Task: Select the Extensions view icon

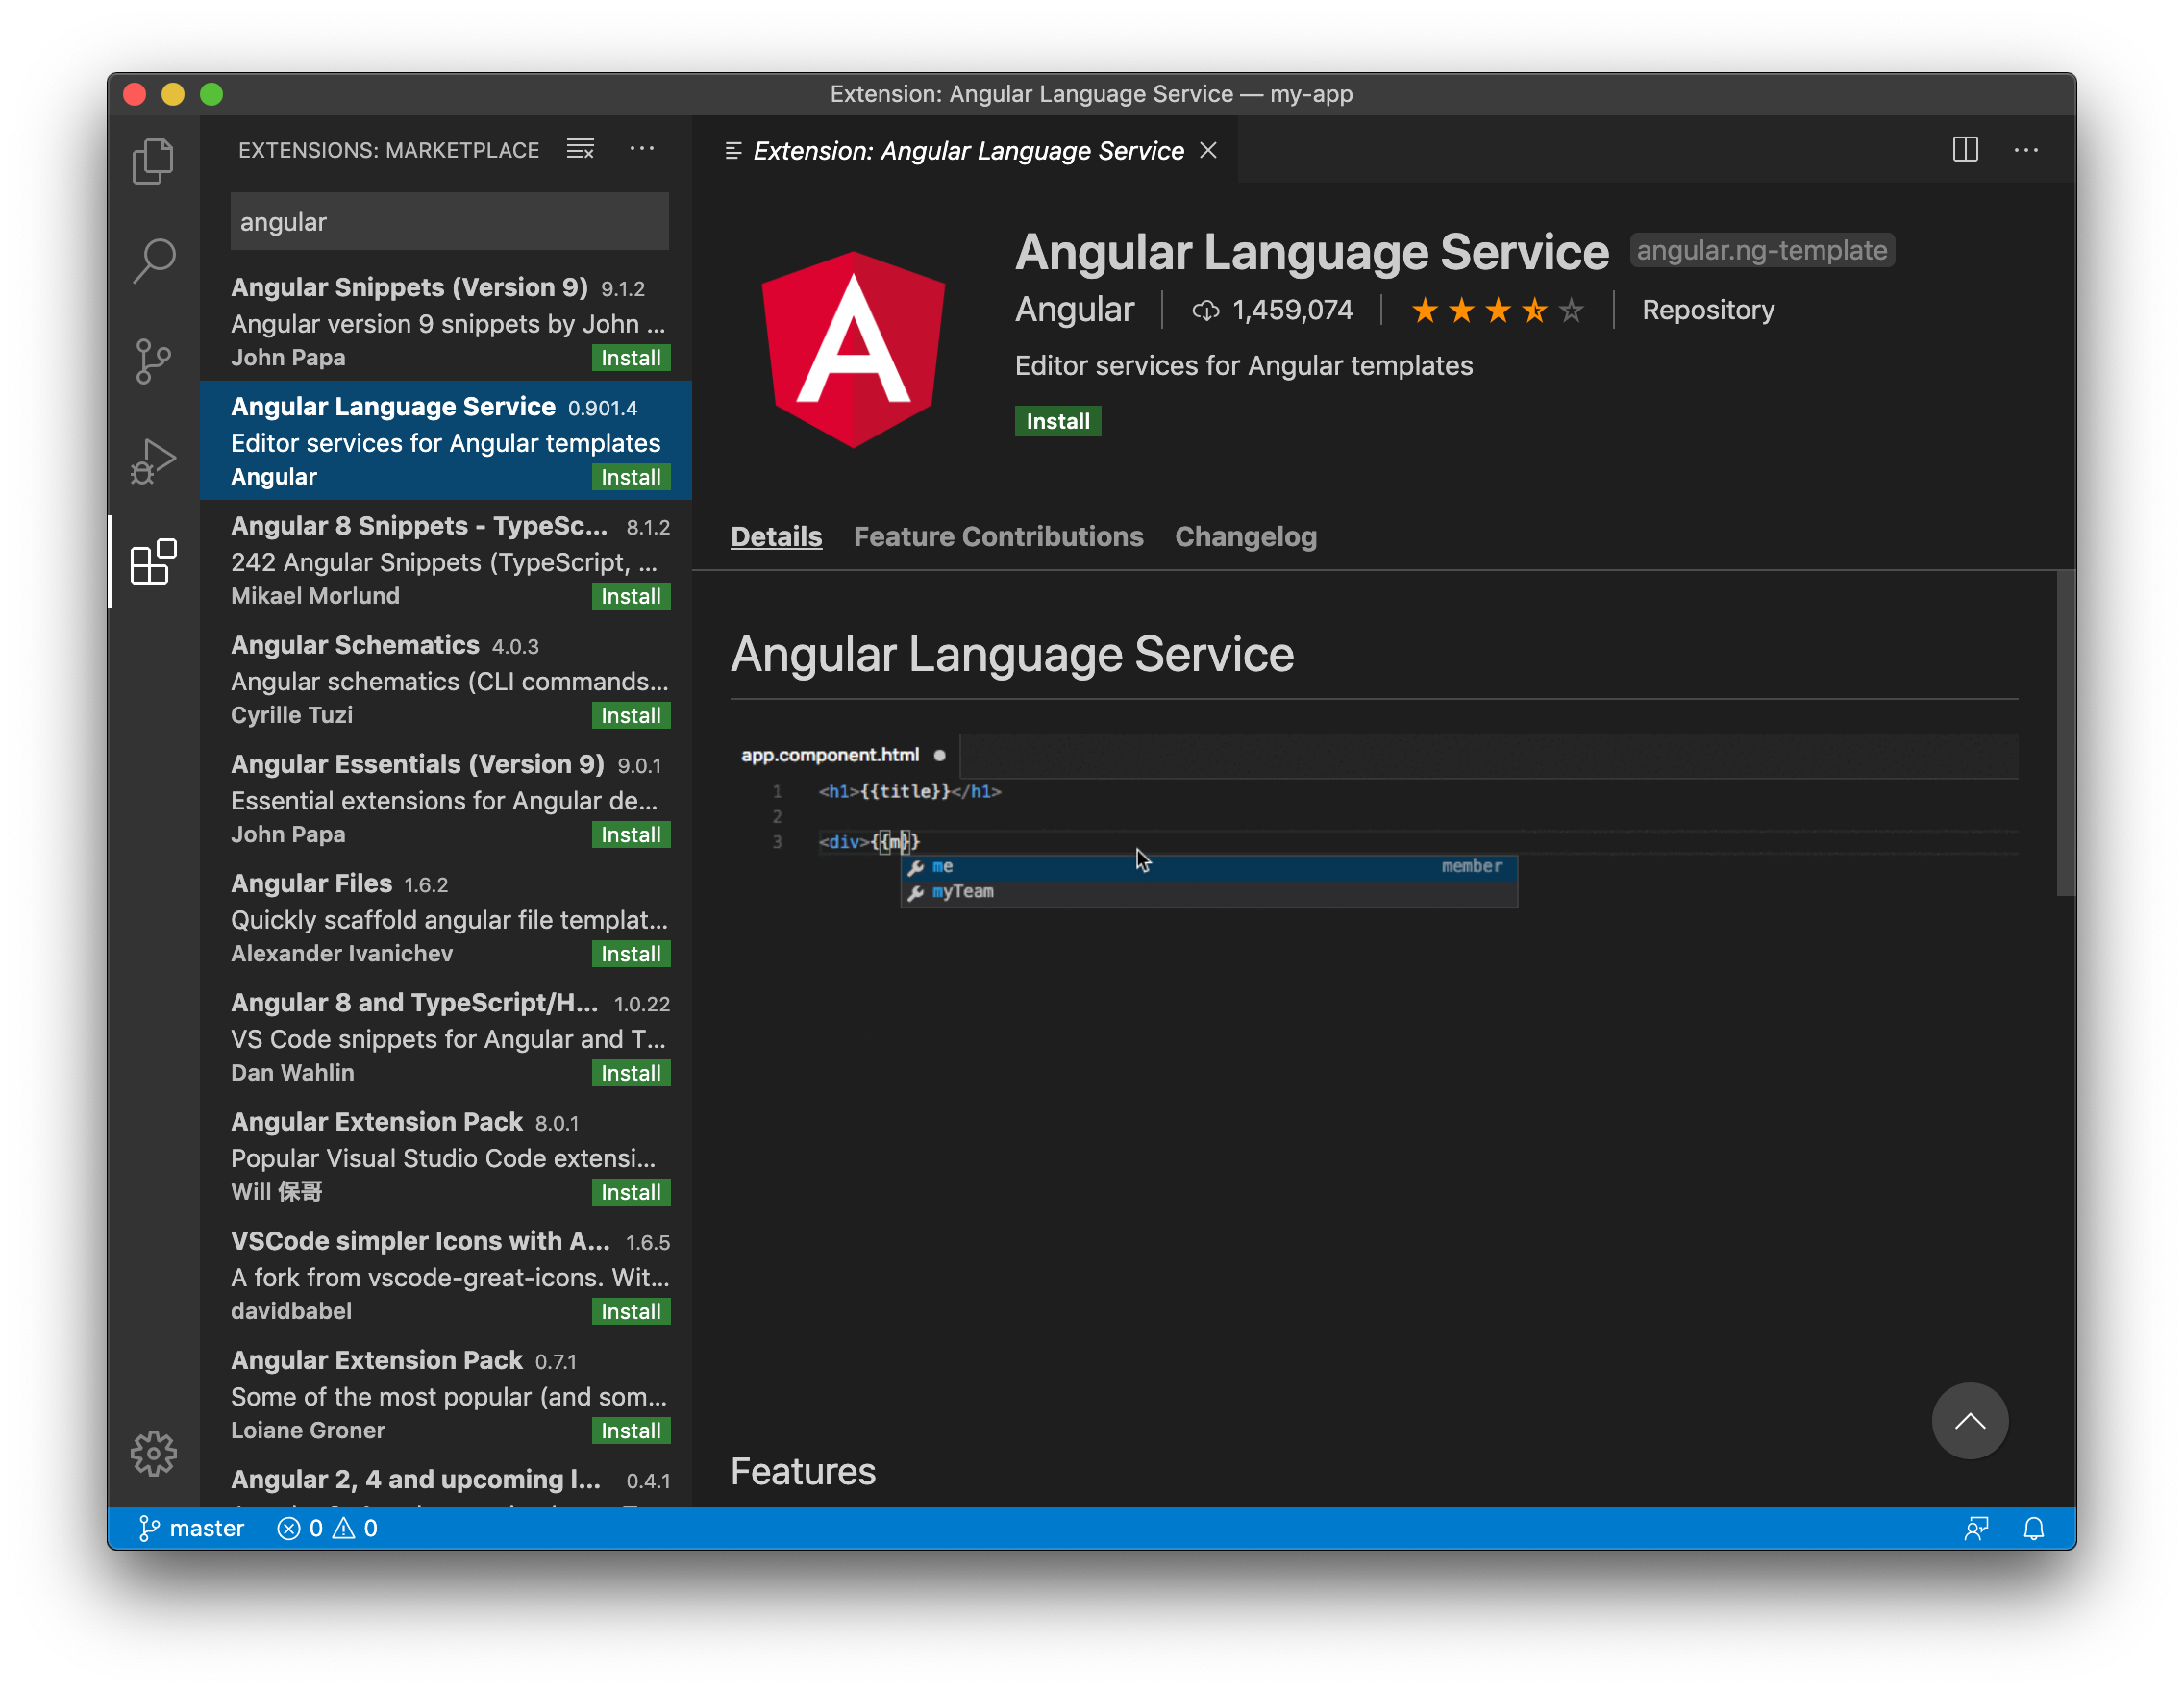Action: pyautogui.click(x=153, y=561)
